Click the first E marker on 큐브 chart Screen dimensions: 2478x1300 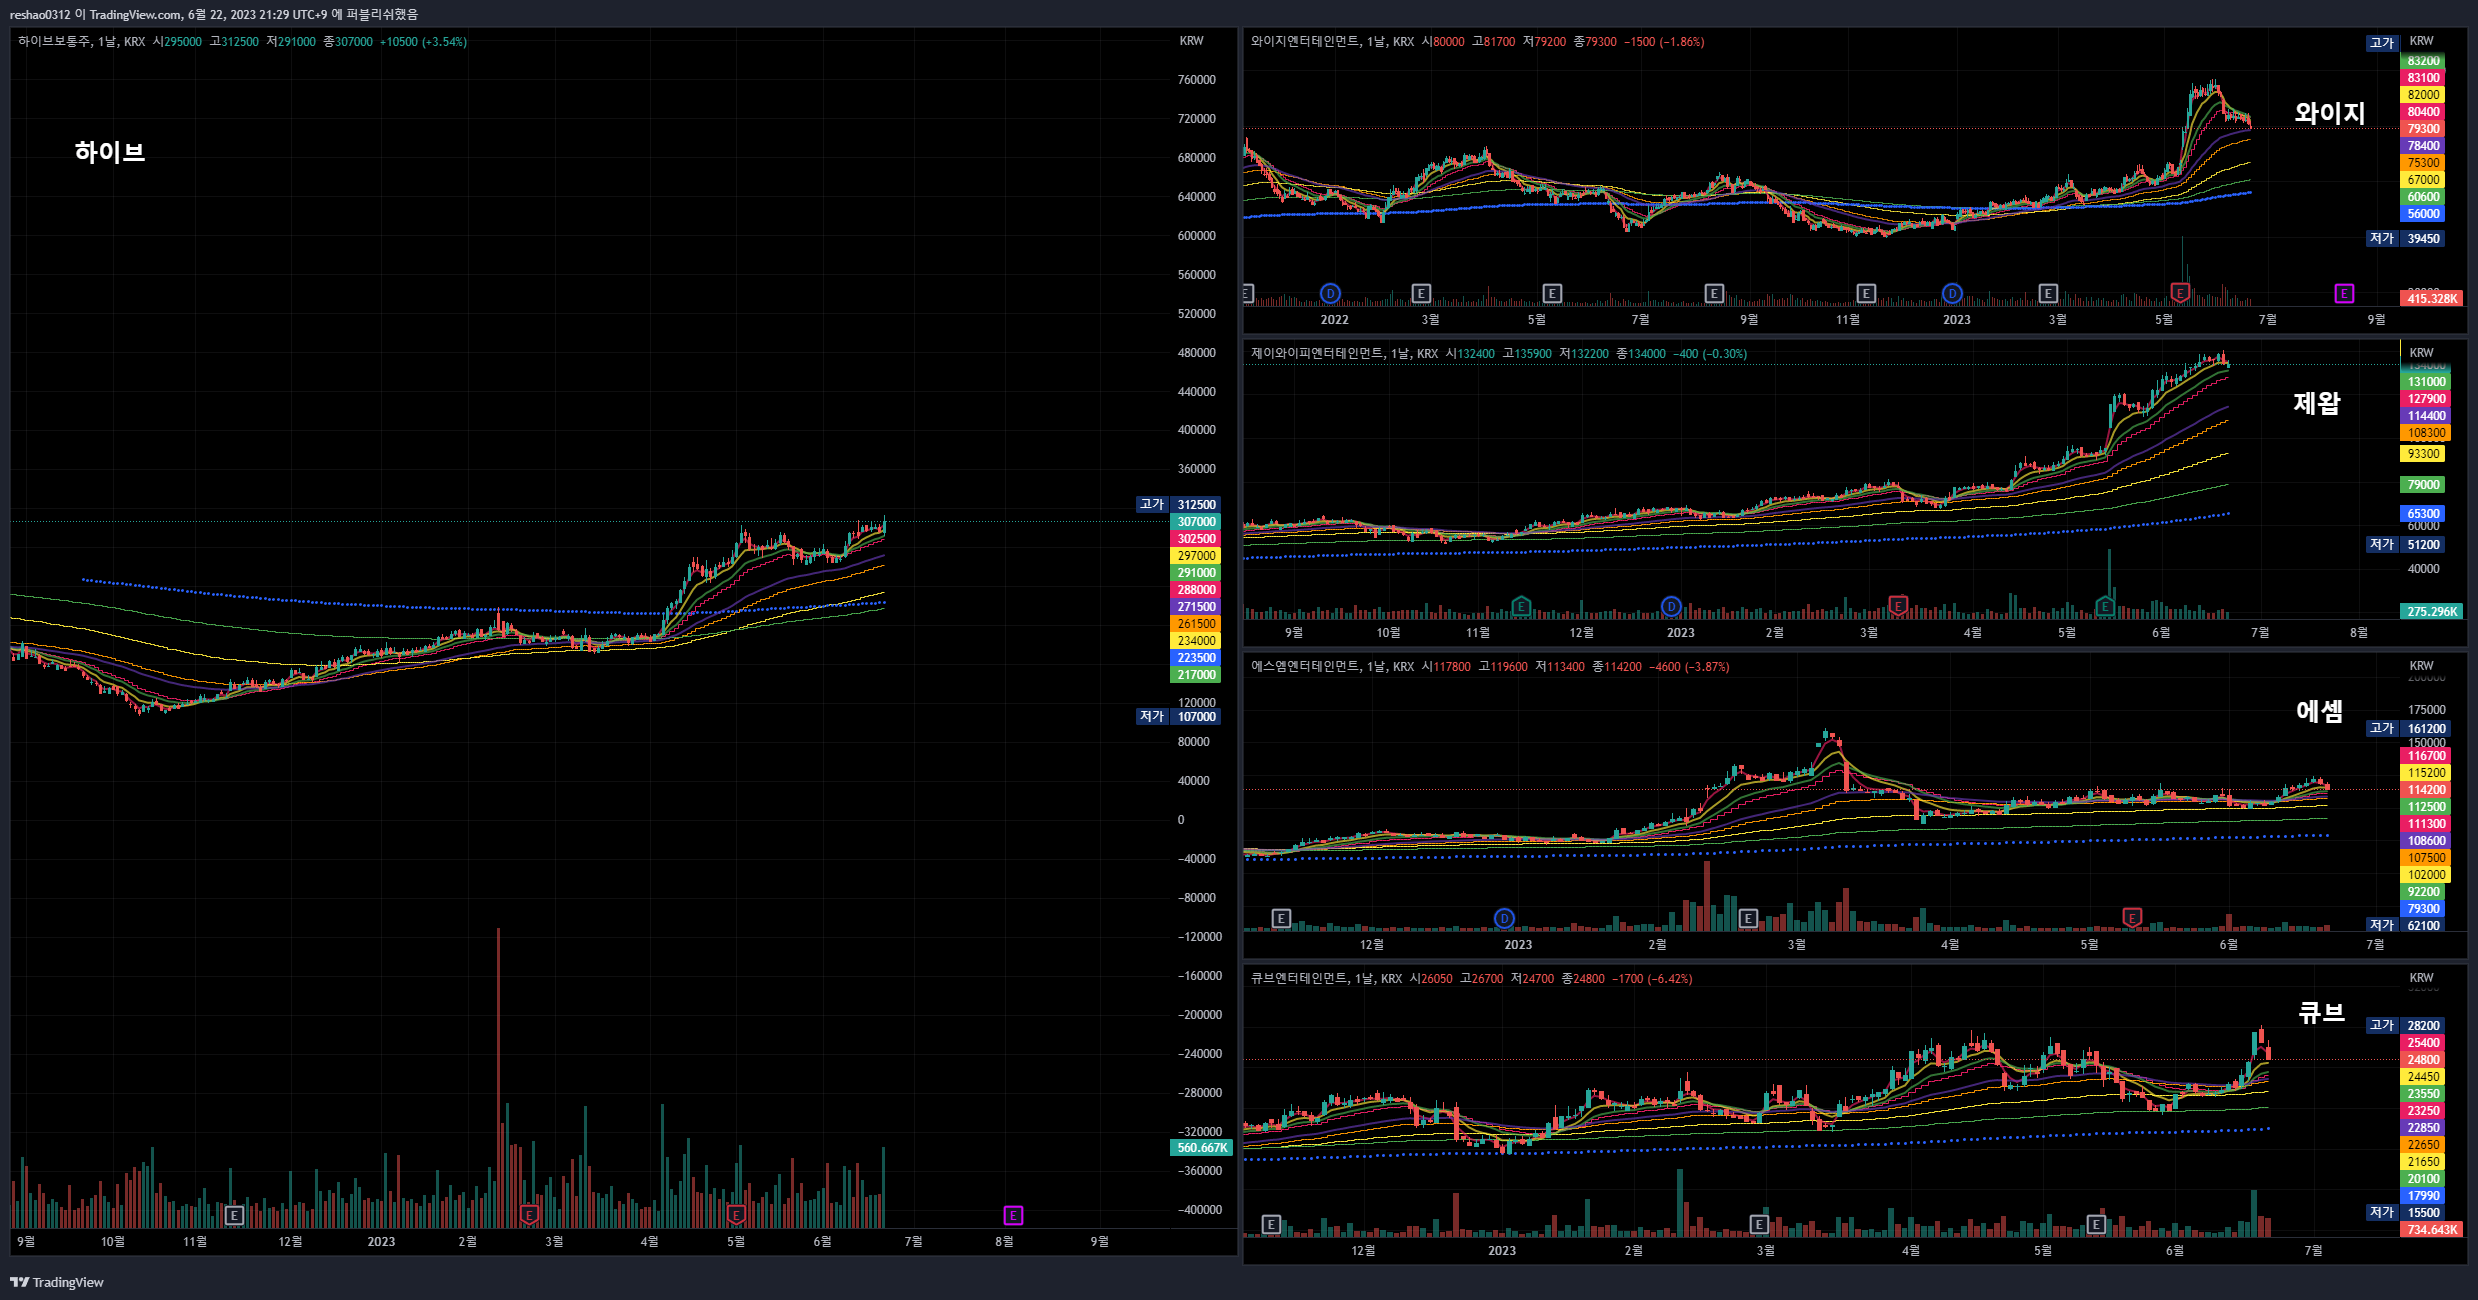pyautogui.click(x=1271, y=1224)
